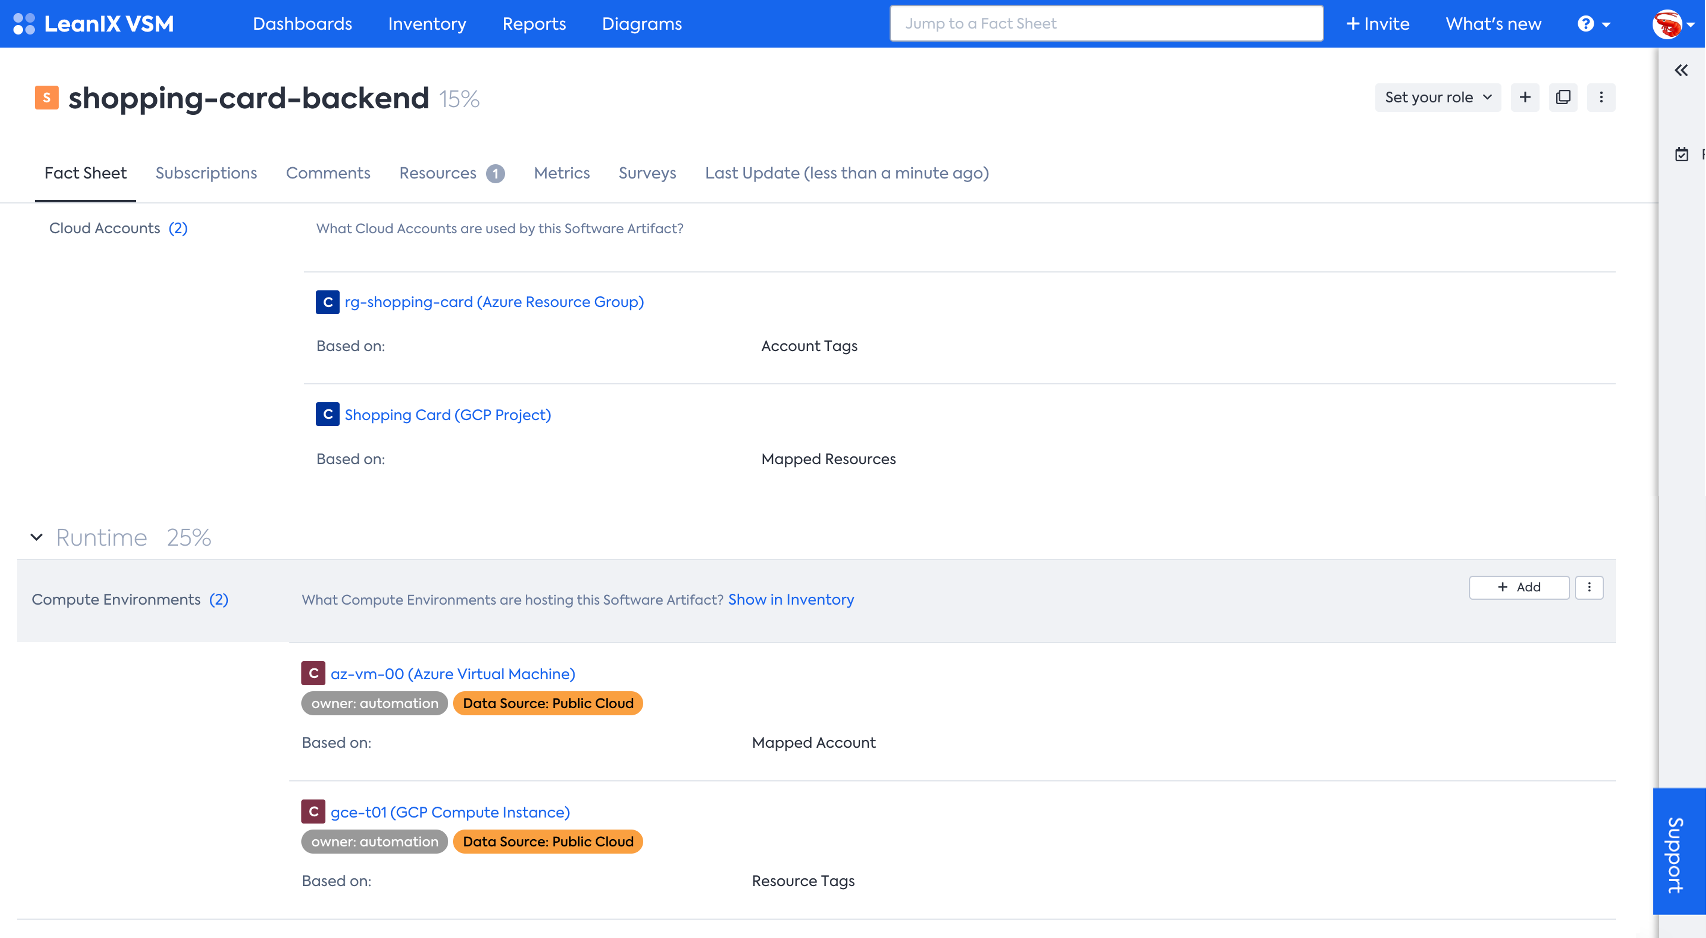Image resolution: width=1706 pixels, height=938 pixels.
Task: Click Data Source: Public Cloud tag under gce-t01
Action: point(548,842)
